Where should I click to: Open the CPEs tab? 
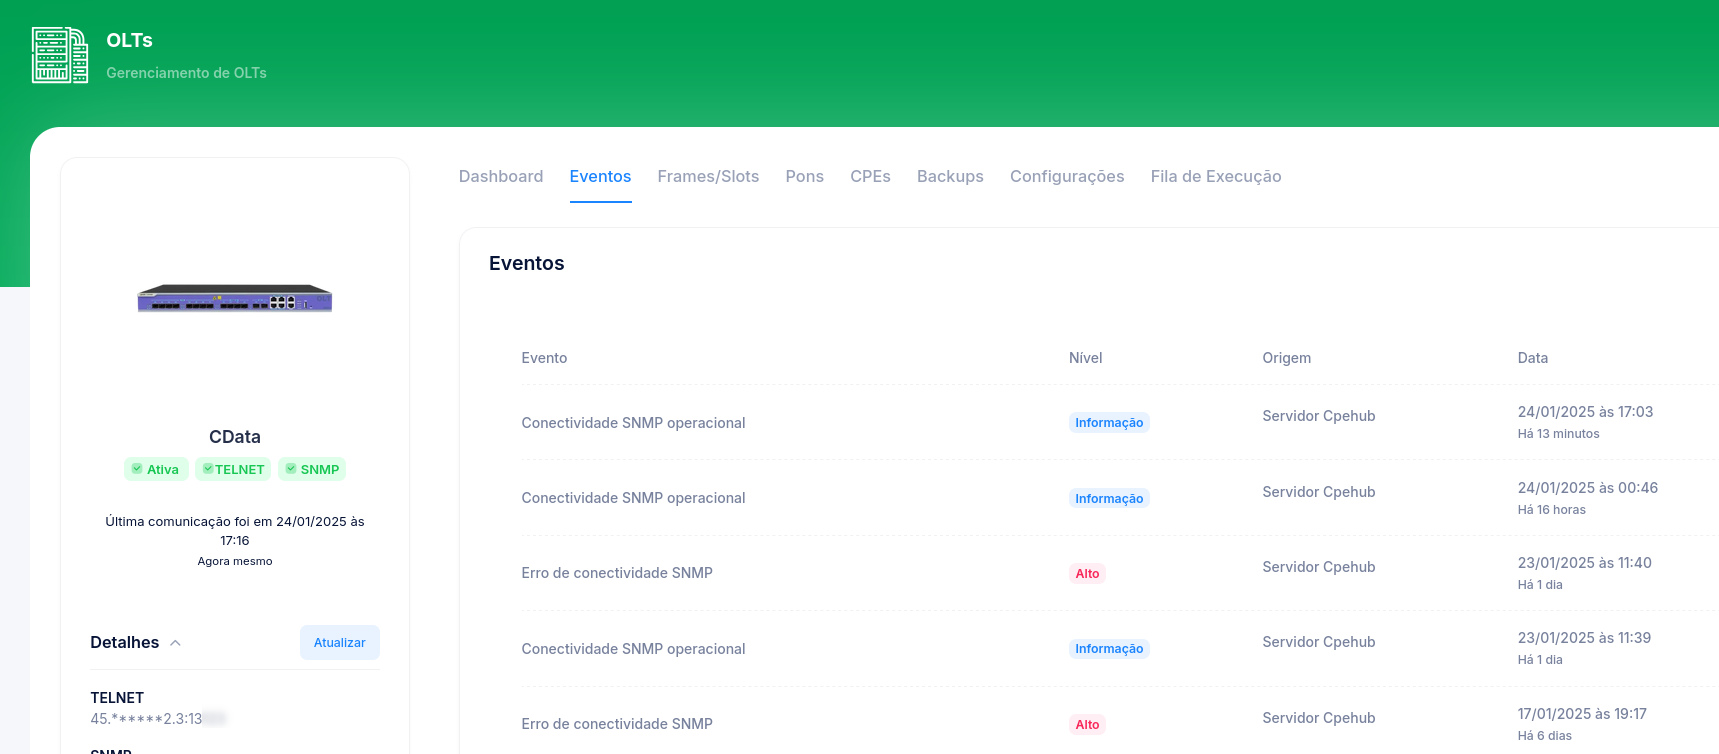[x=870, y=176]
